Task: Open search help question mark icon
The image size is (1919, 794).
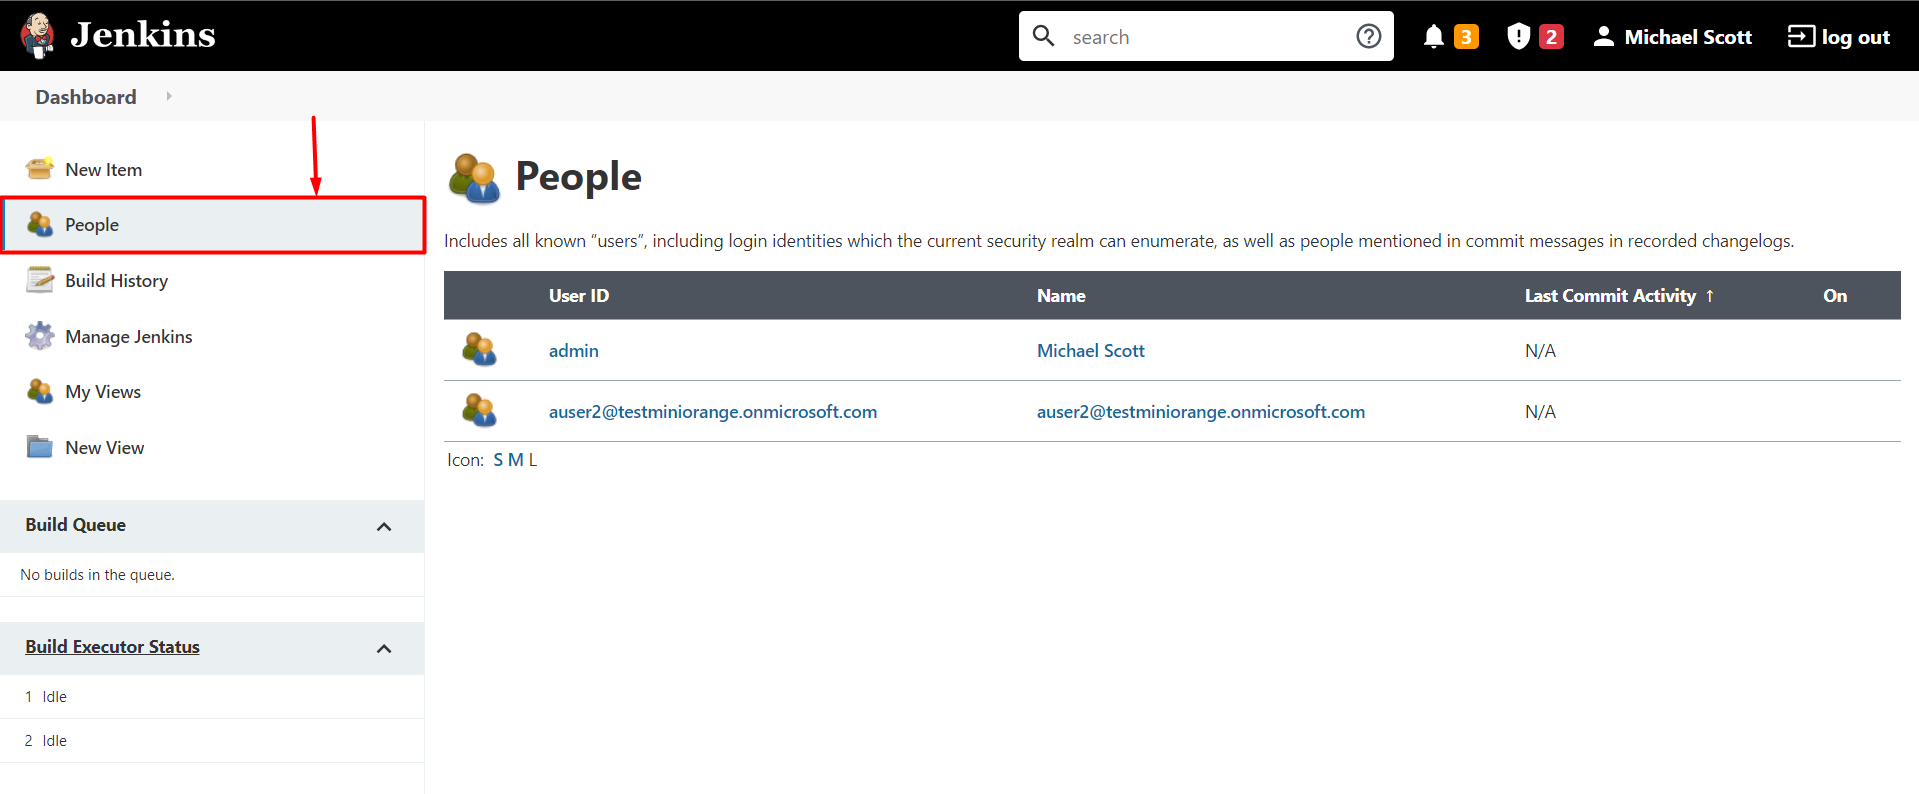Action: [x=1368, y=36]
